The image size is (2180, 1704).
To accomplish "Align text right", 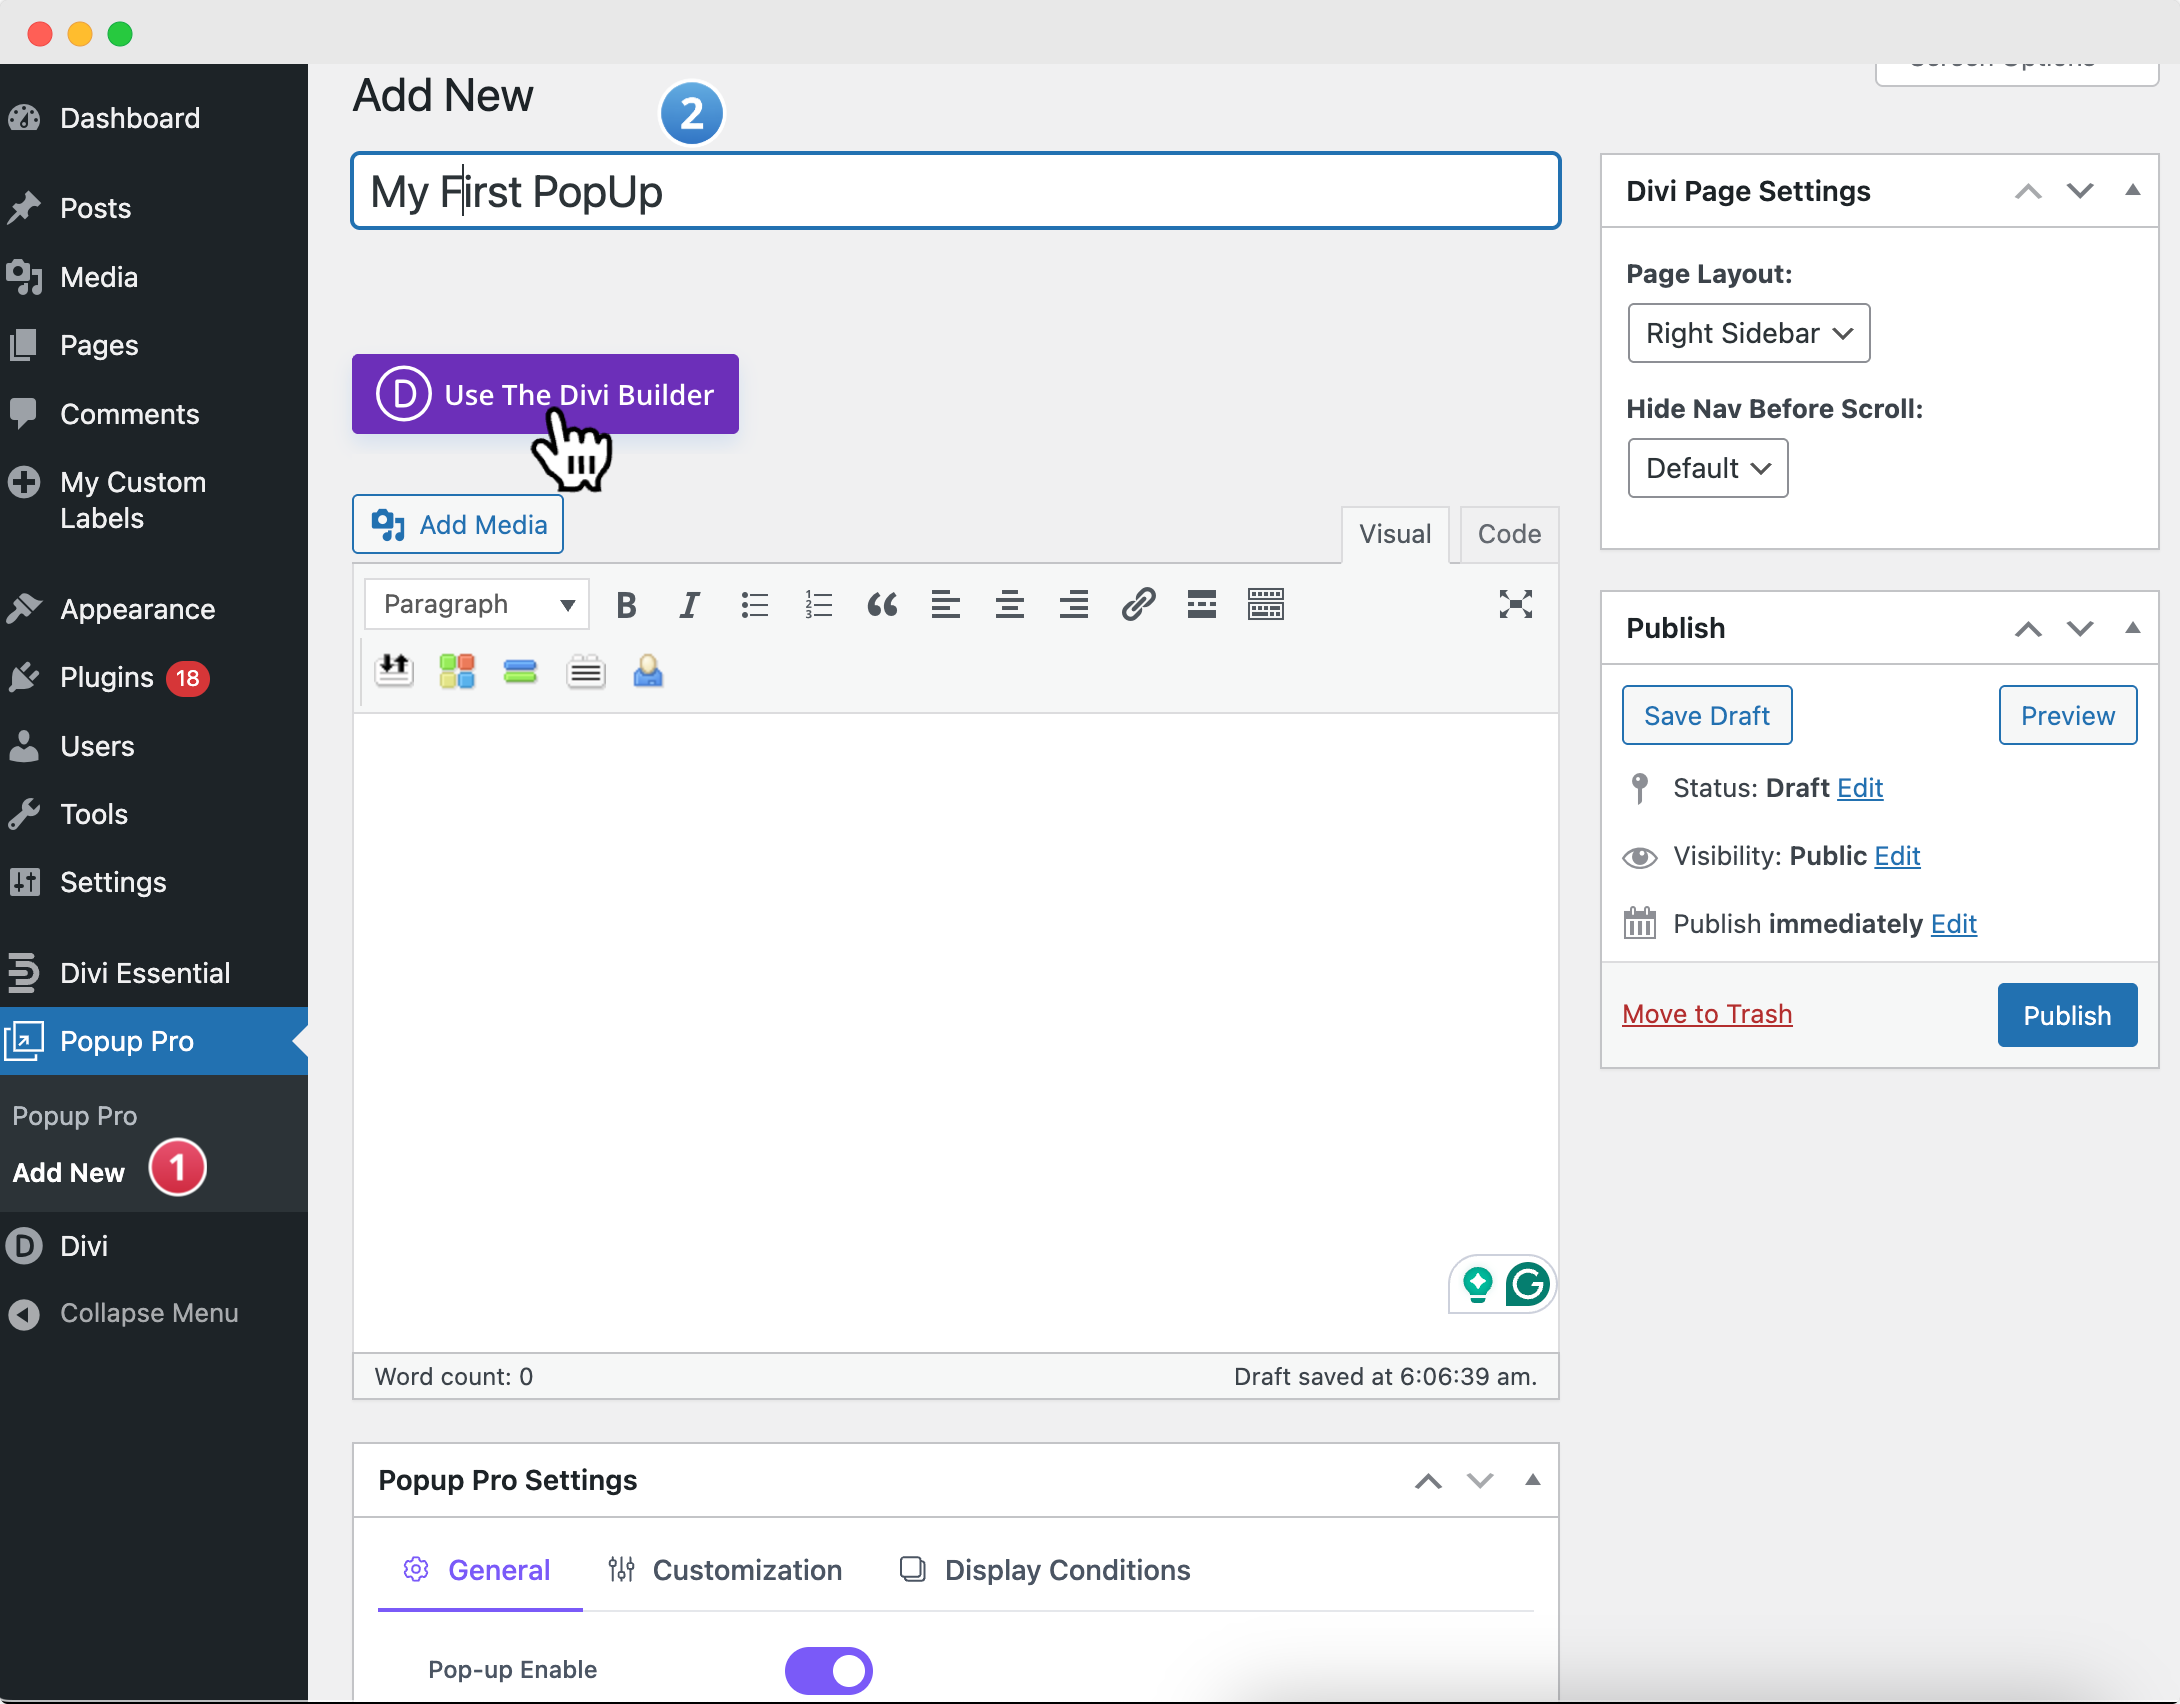I will pyautogui.click(x=1074, y=604).
